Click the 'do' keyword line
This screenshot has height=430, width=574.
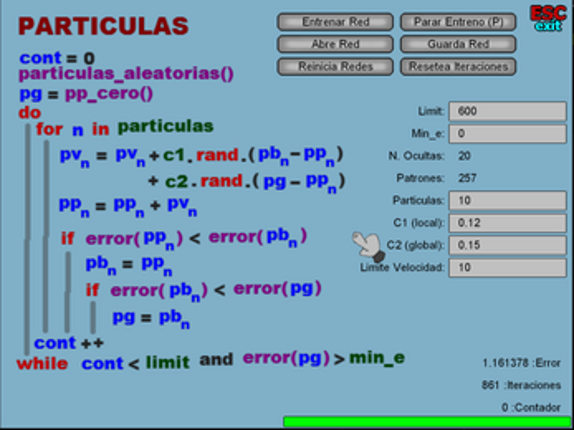coord(30,113)
